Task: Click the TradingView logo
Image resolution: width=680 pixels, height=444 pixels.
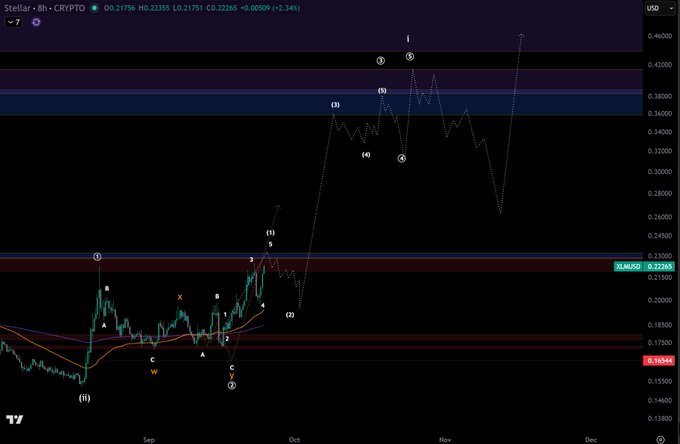Action: [x=14, y=419]
